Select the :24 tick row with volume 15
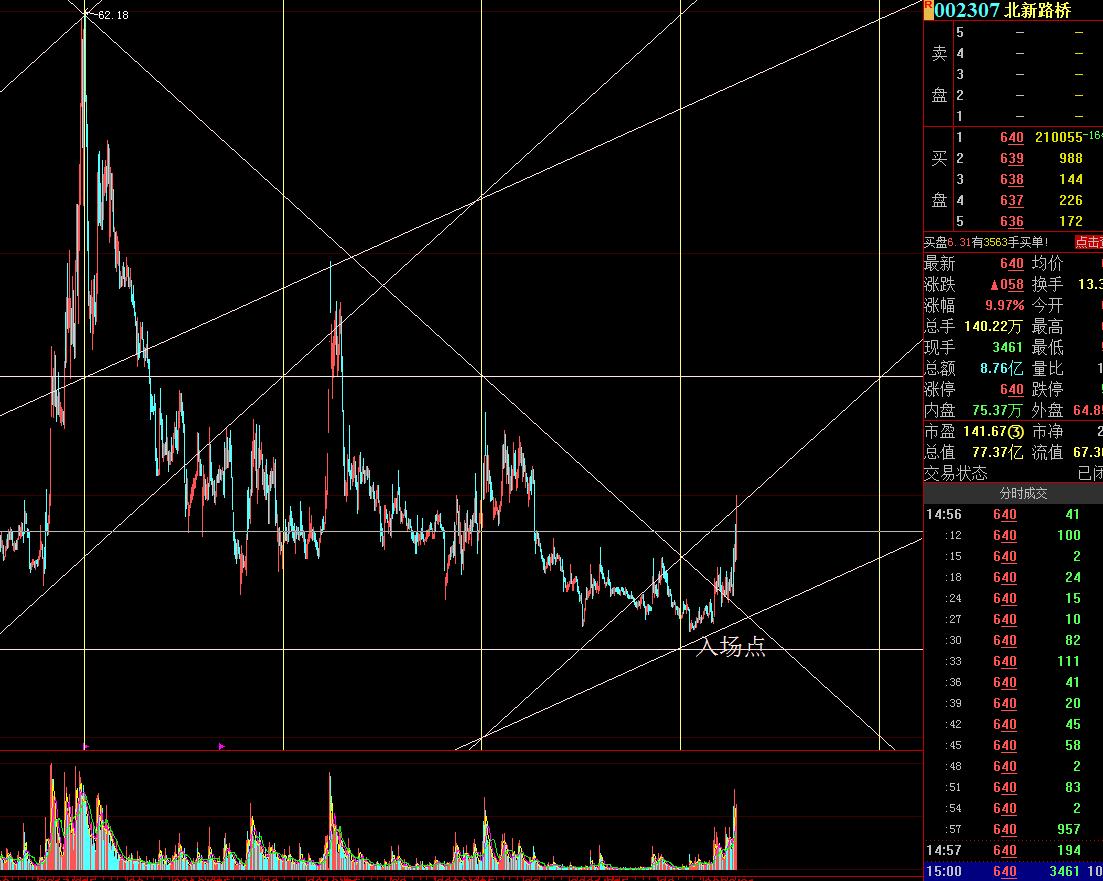This screenshot has width=1103, height=881. (x=1013, y=598)
